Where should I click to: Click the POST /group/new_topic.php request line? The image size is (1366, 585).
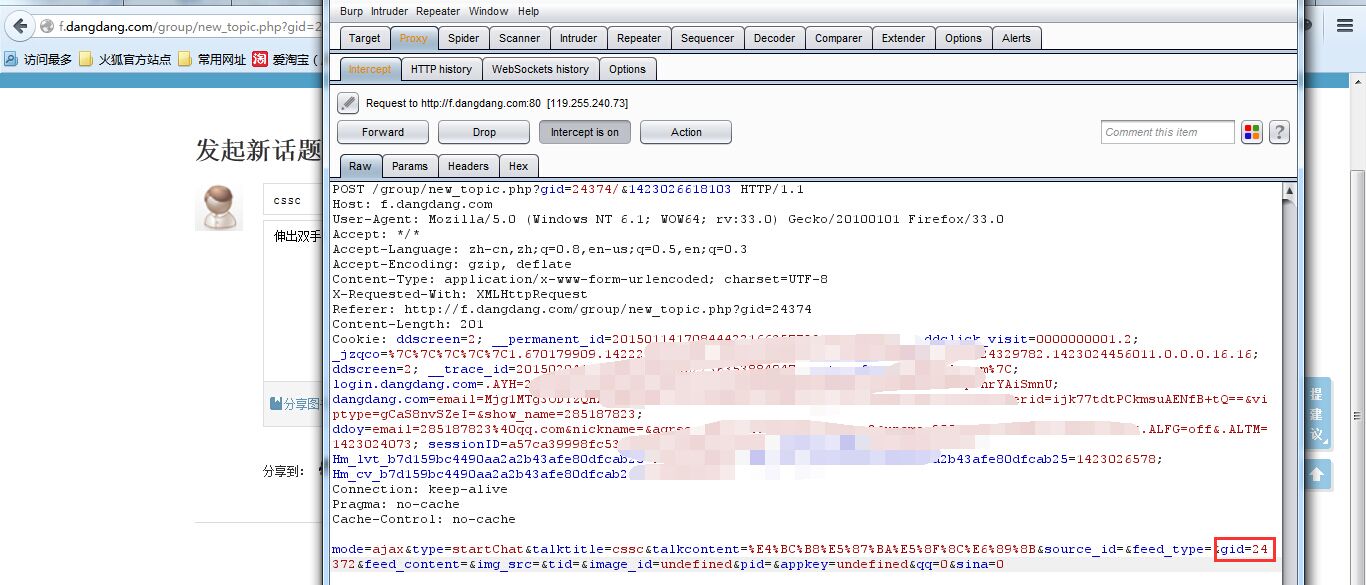568,189
